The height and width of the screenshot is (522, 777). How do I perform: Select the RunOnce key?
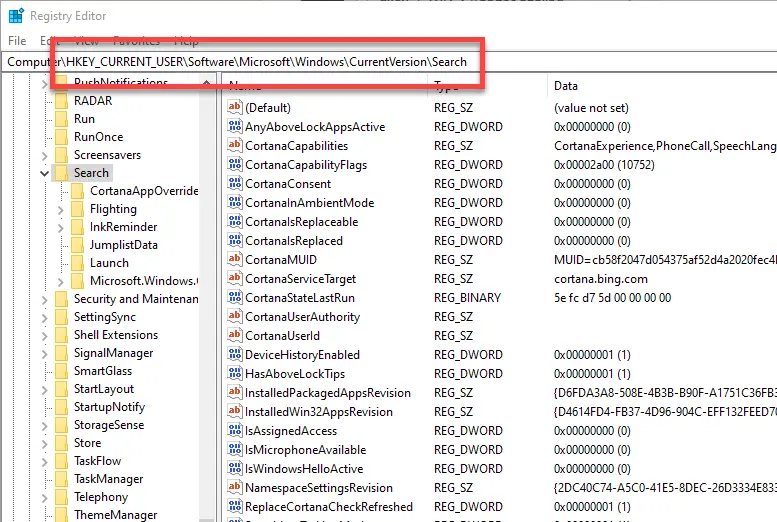[x=98, y=137]
